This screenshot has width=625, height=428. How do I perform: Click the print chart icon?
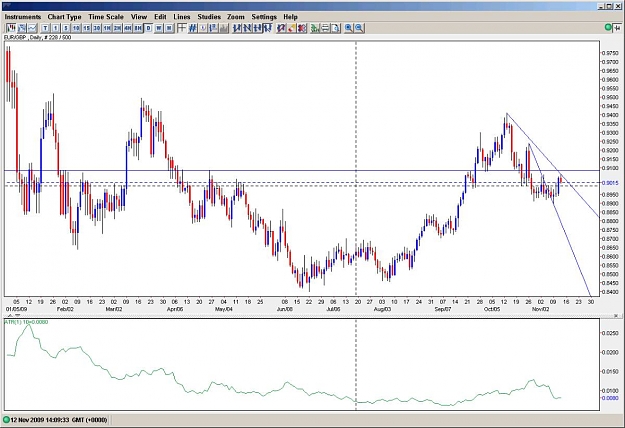[x=325, y=28]
